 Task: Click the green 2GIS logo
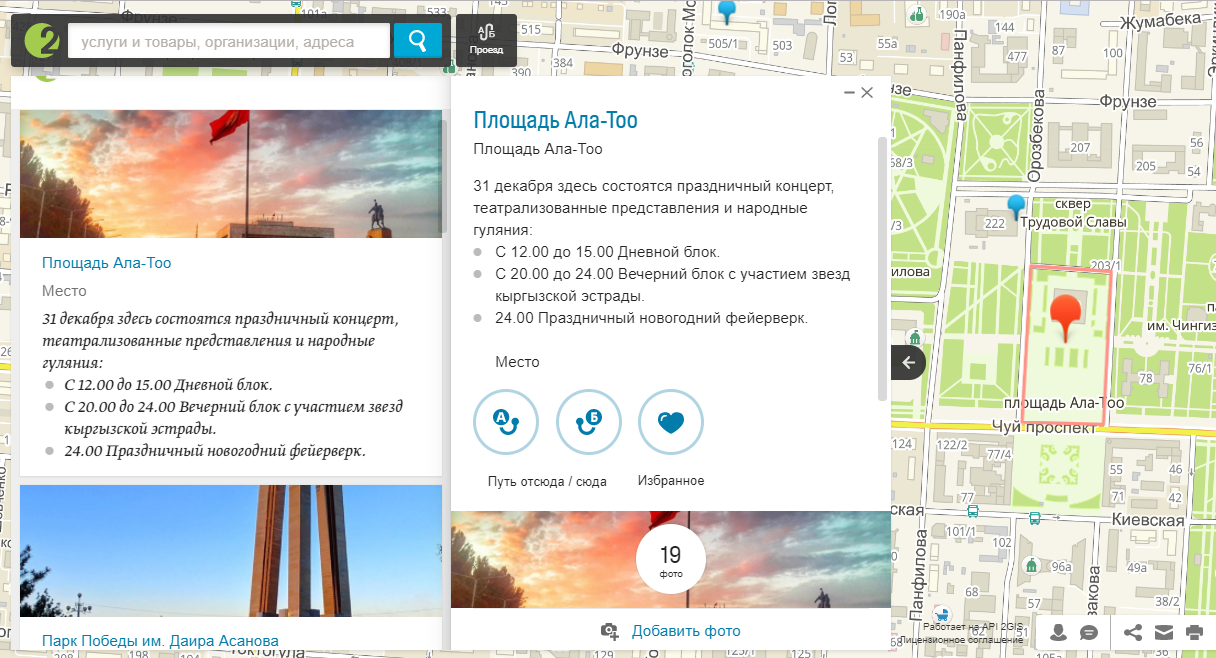(x=42, y=41)
